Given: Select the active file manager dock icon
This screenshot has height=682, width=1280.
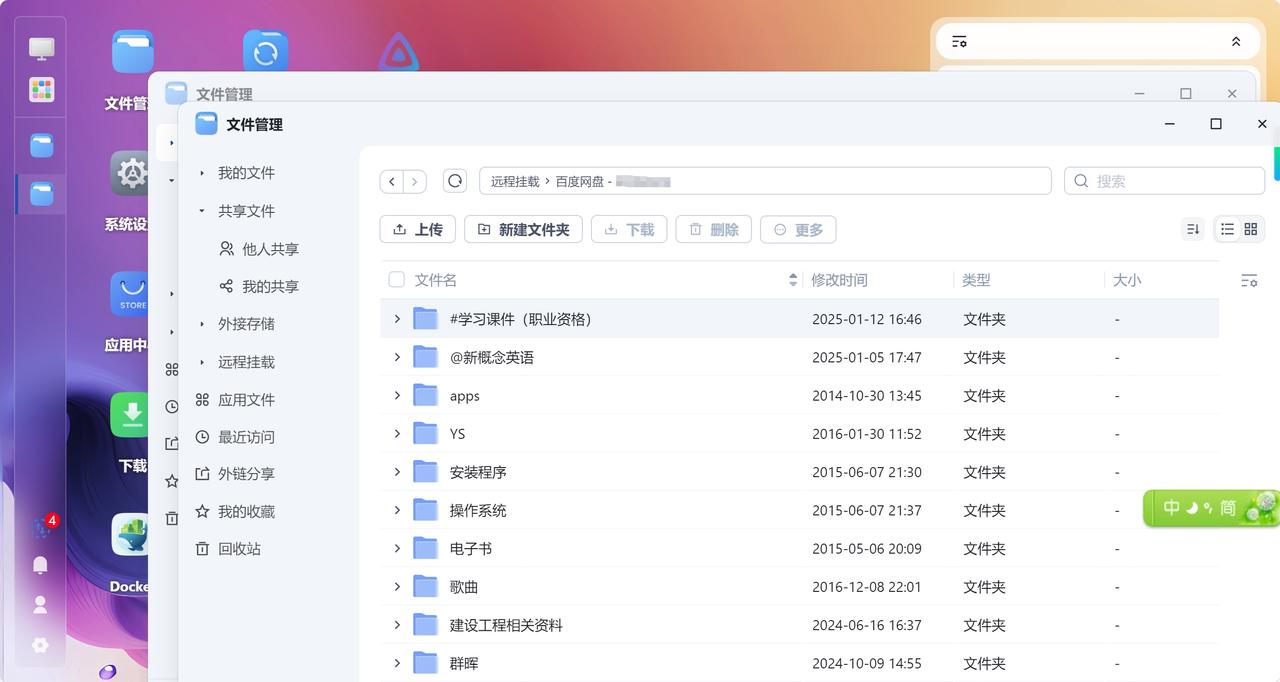Looking at the screenshot, I should [41, 194].
